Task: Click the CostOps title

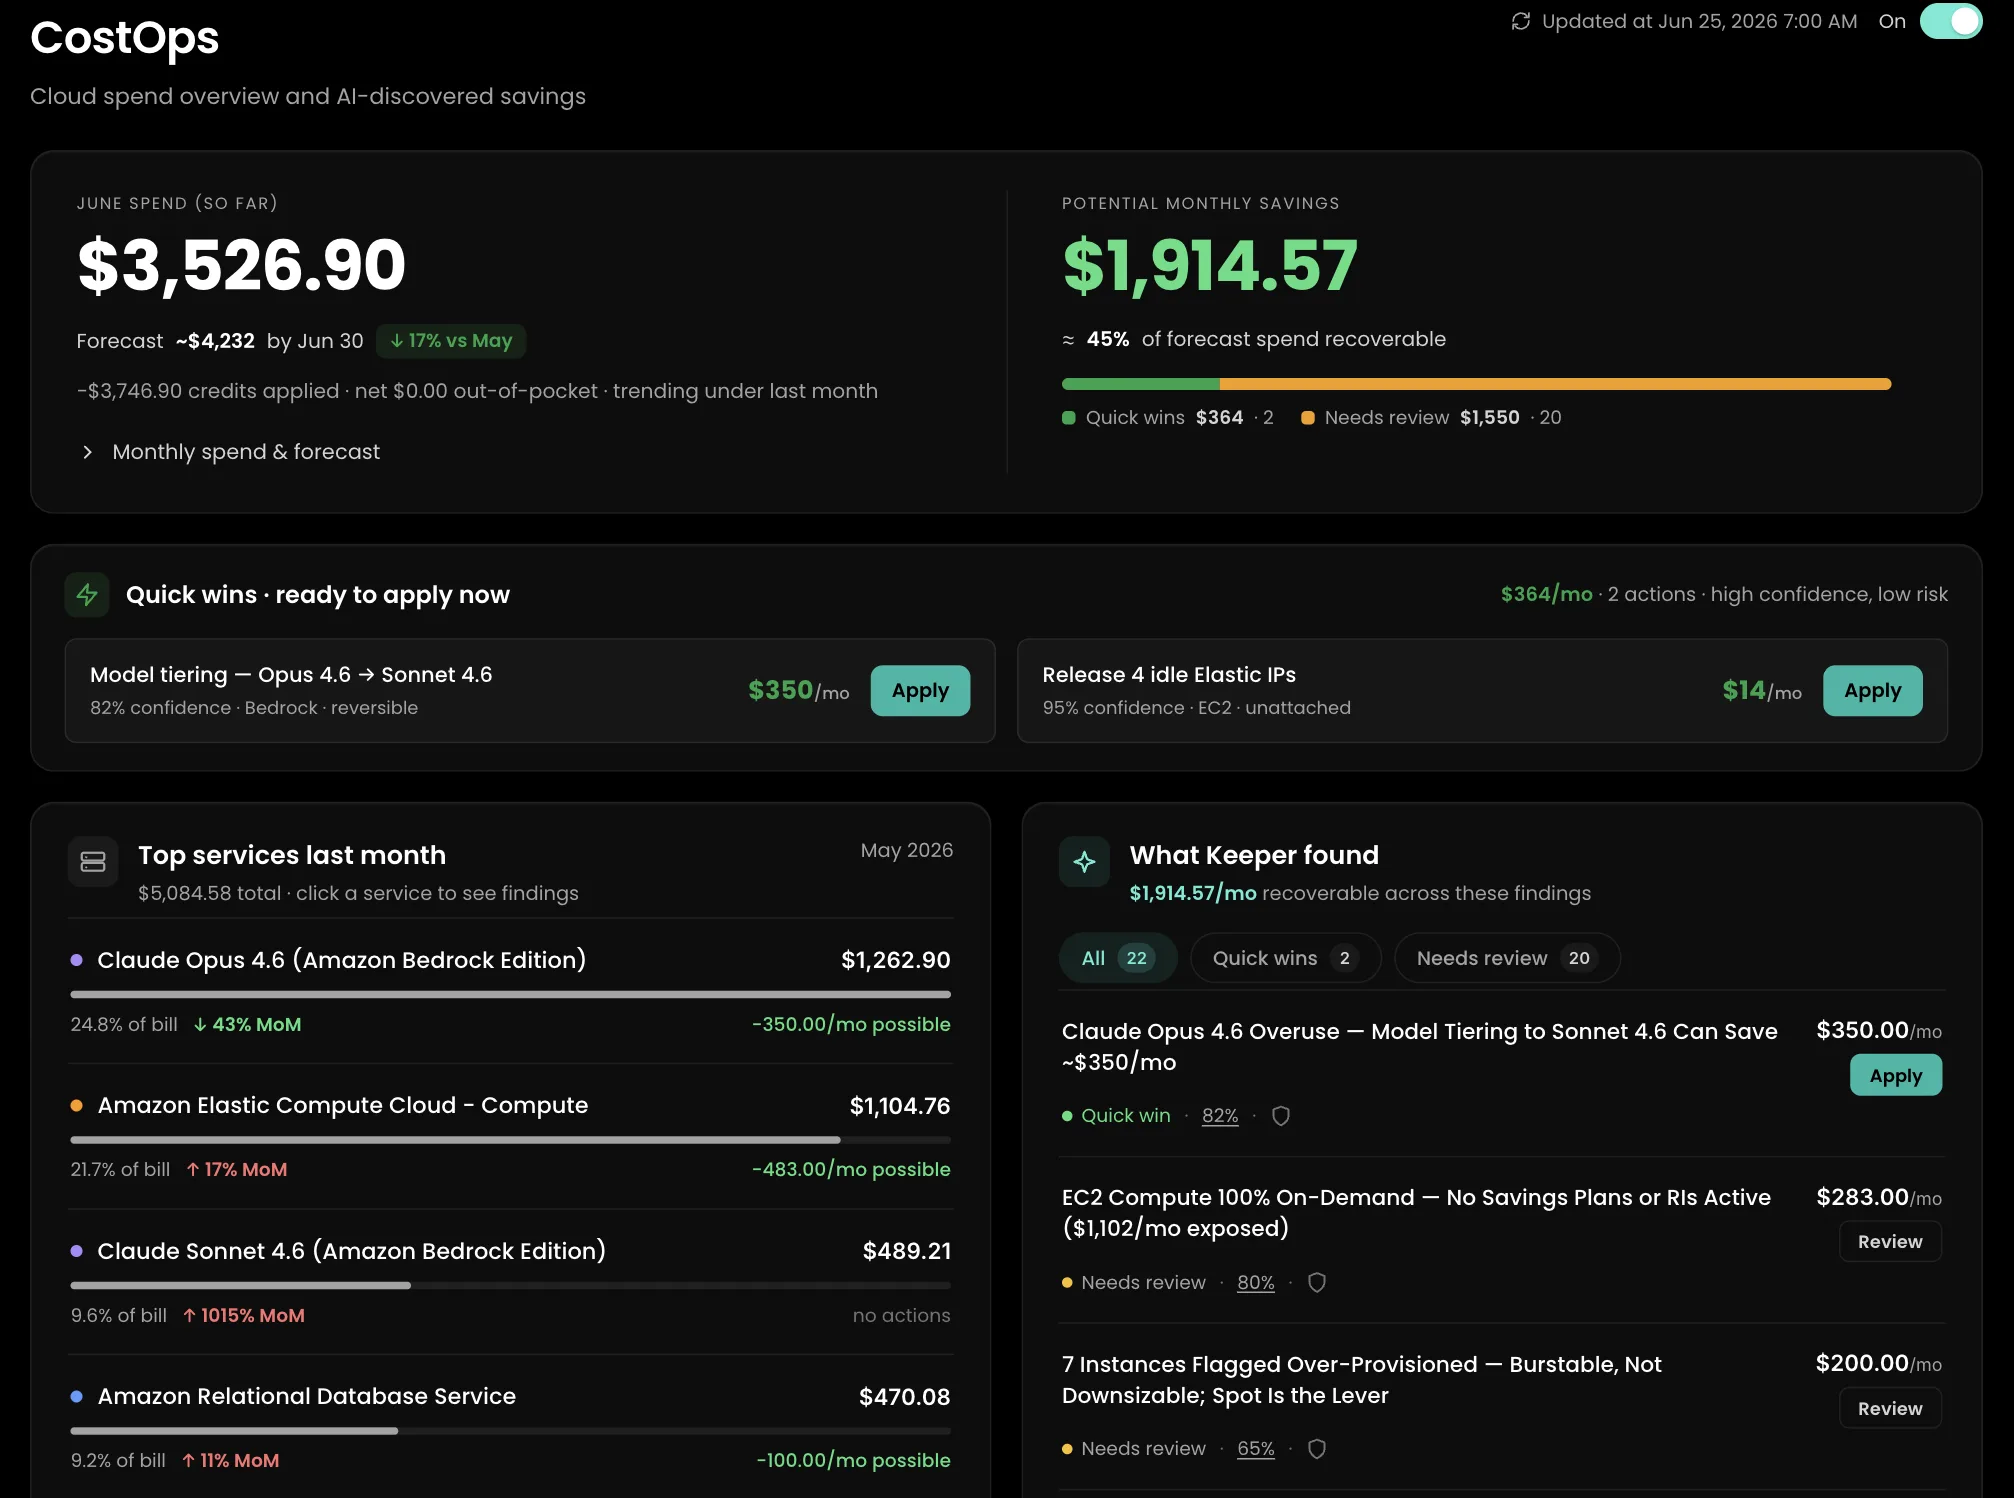Action: tap(124, 38)
